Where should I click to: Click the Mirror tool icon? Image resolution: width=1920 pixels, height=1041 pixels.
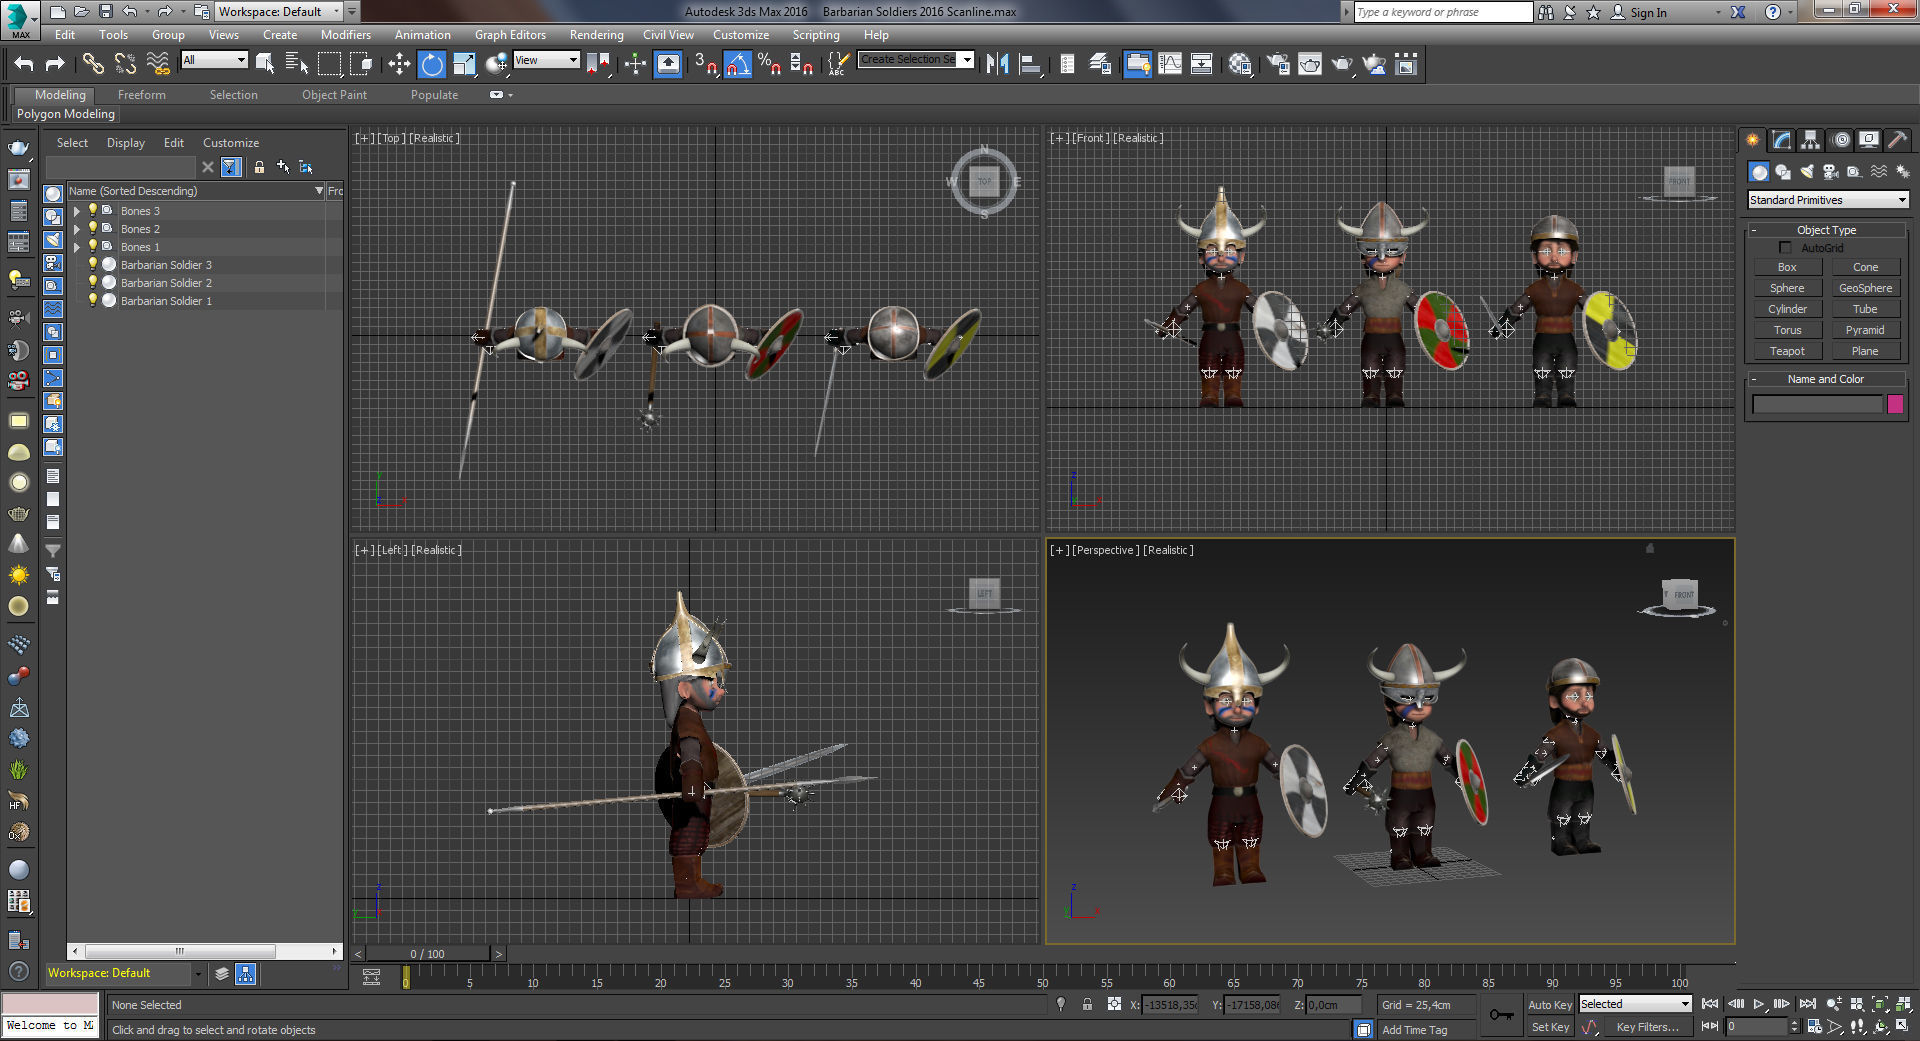[997, 65]
